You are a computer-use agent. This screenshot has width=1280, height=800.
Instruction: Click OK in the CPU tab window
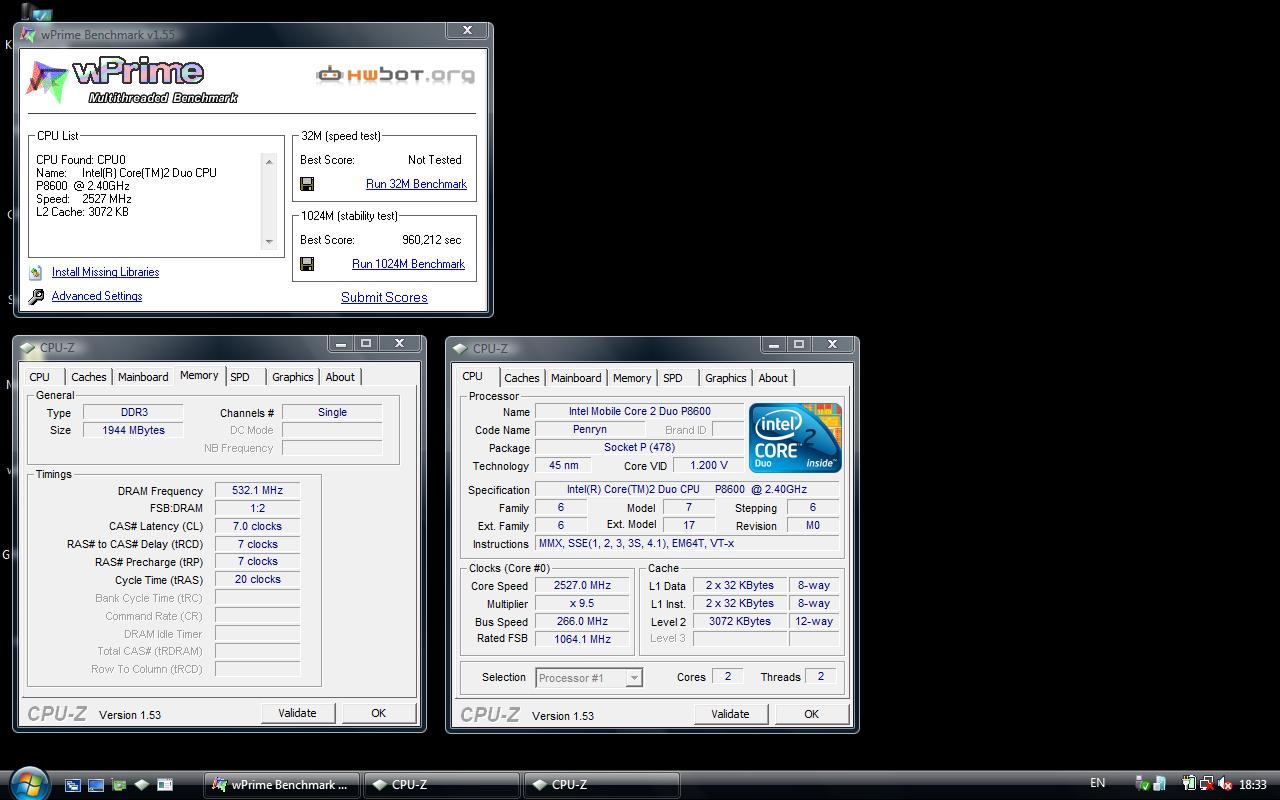pyautogui.click(x=811, y=714)
